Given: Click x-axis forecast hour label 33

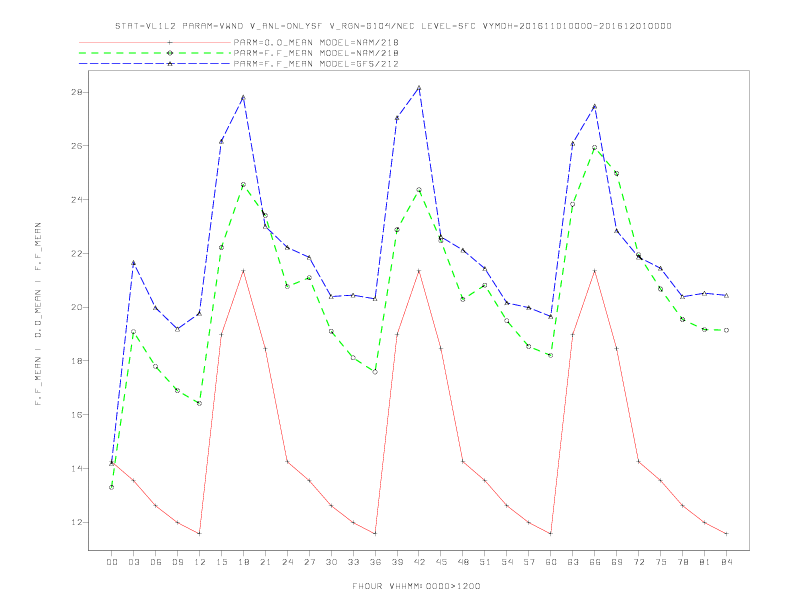Looking at the screenshot, I should coord(354,562).
